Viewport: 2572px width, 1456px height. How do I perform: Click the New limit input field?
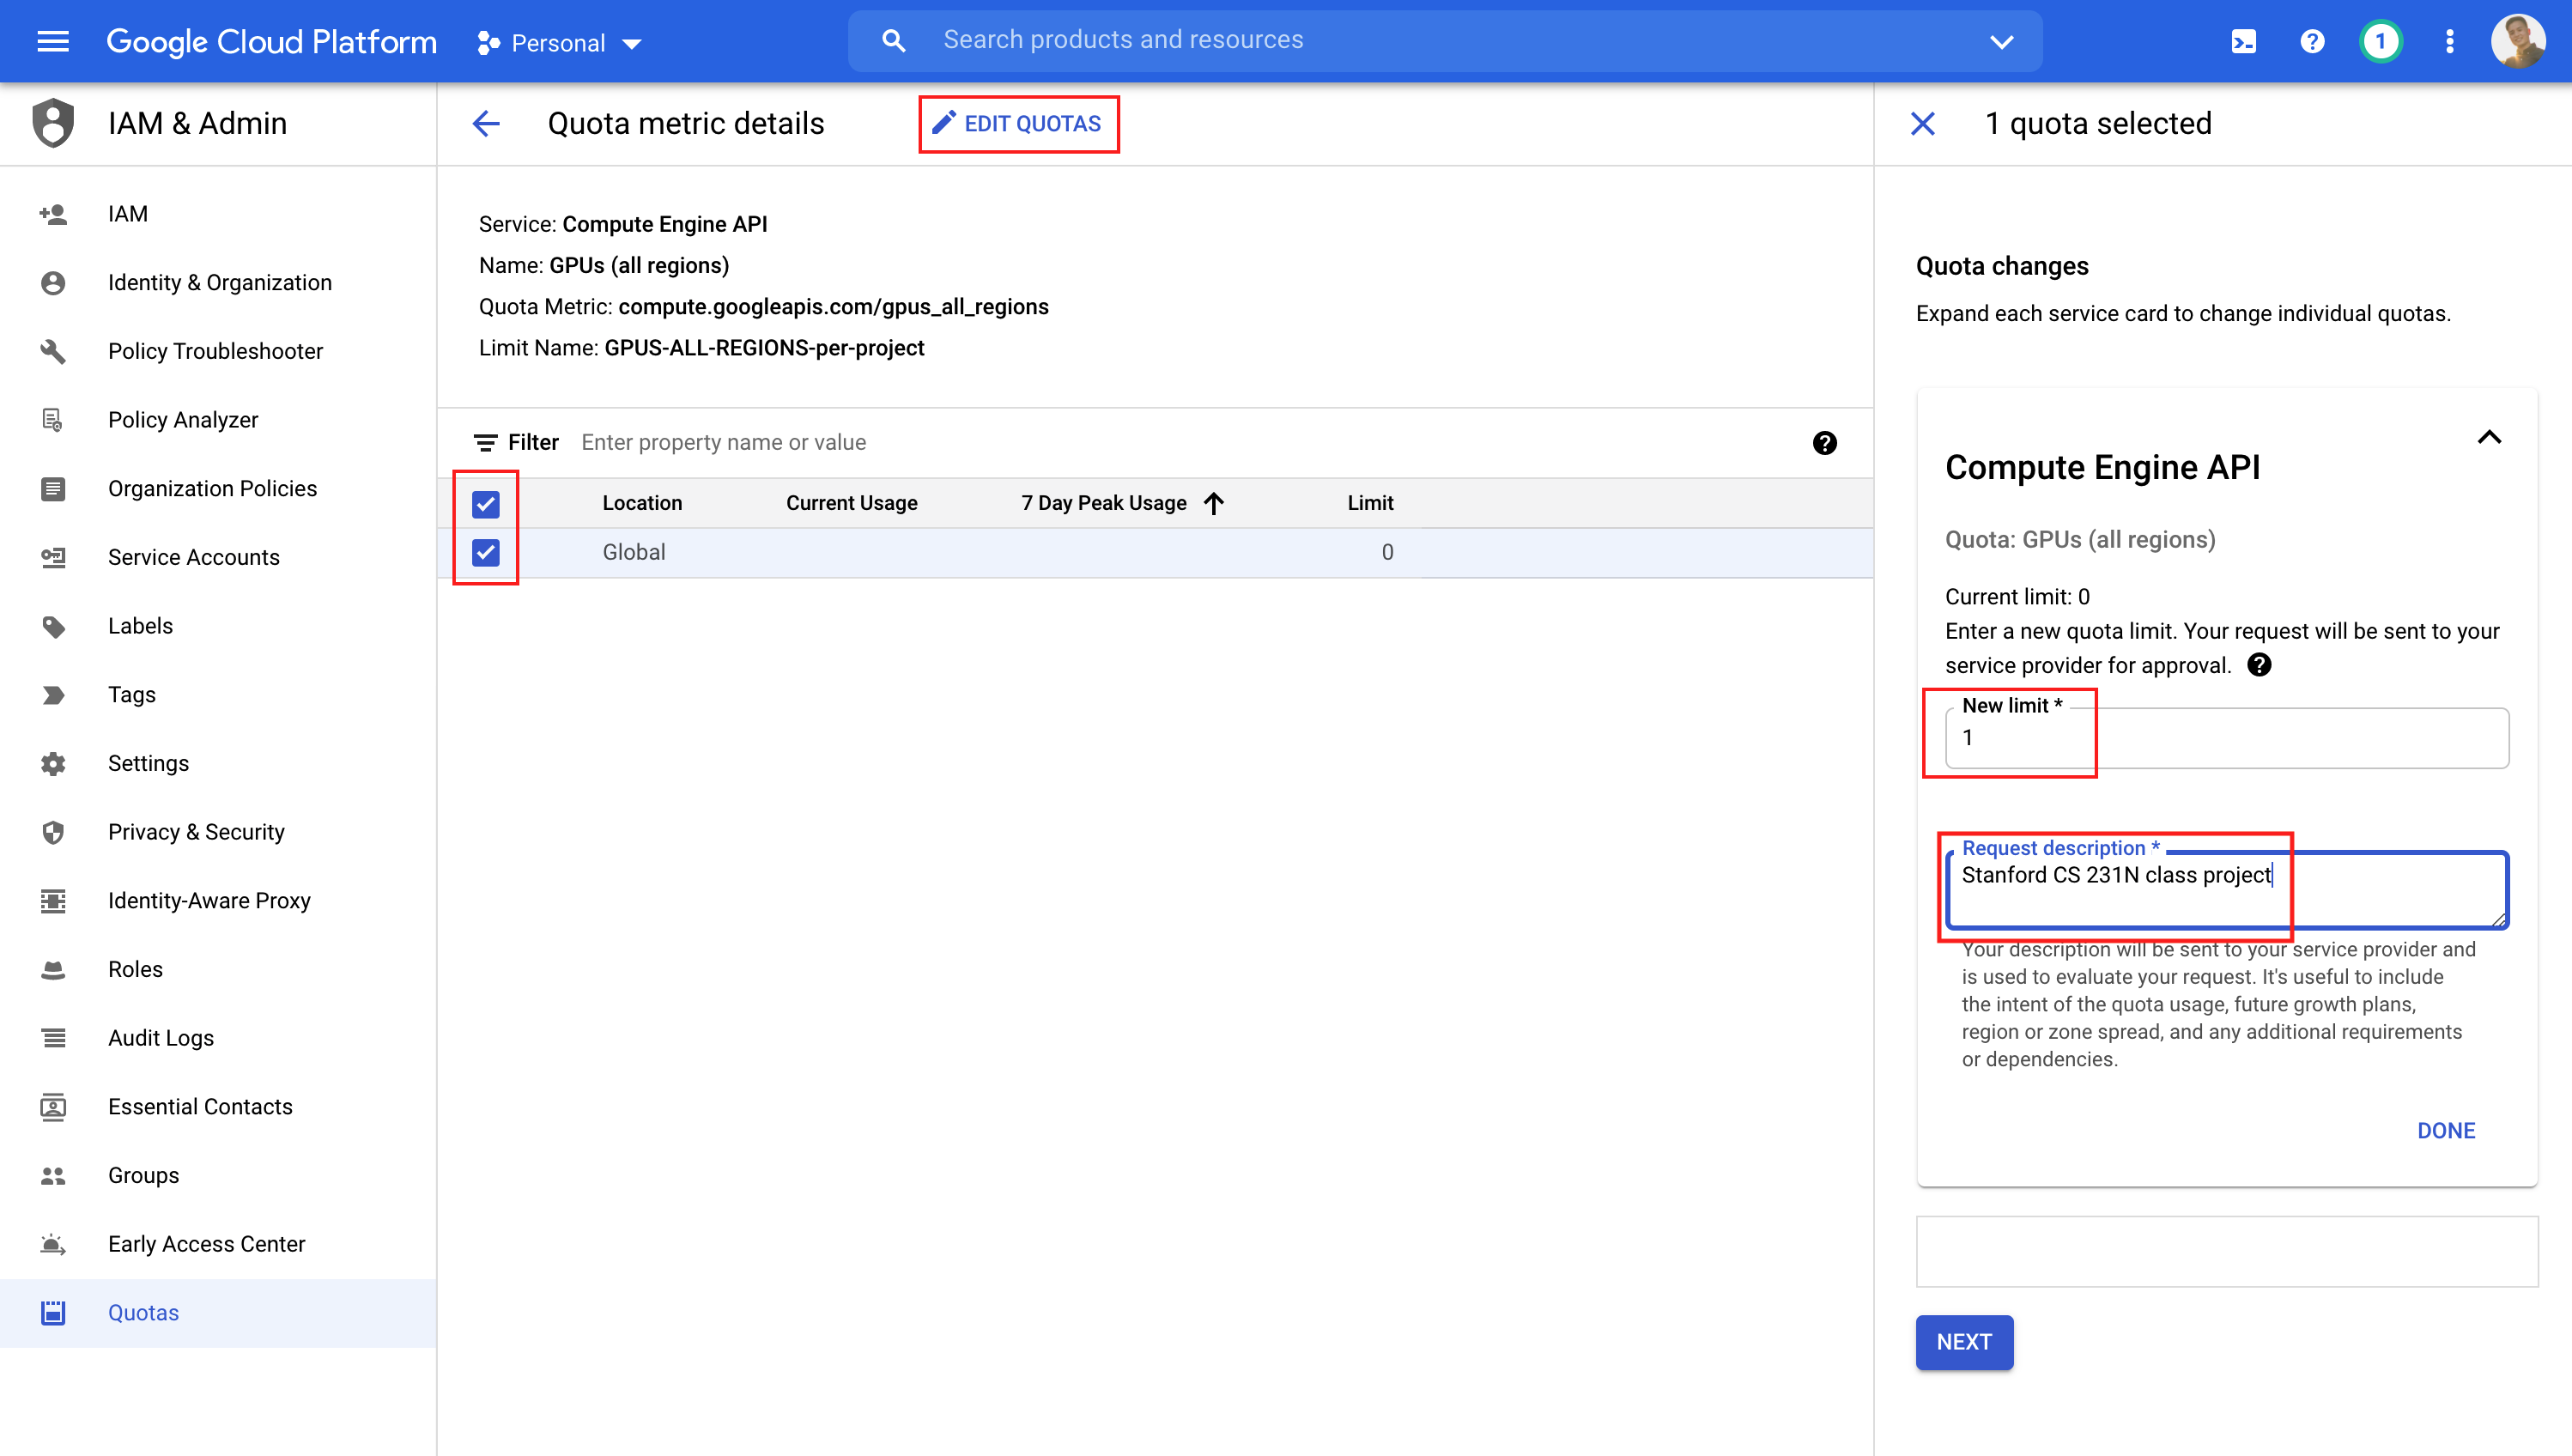(x=2225, y=738)
